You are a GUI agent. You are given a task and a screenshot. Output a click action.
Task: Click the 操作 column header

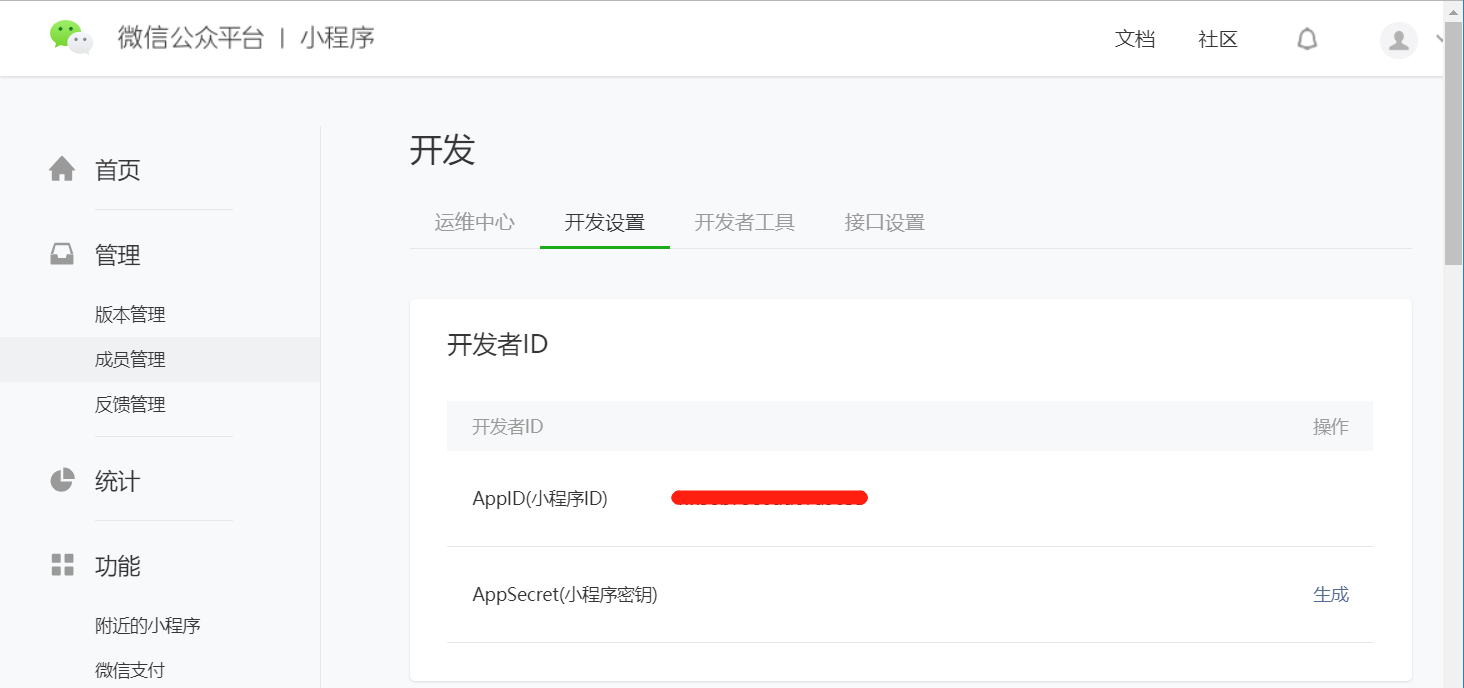(1331, 427)
